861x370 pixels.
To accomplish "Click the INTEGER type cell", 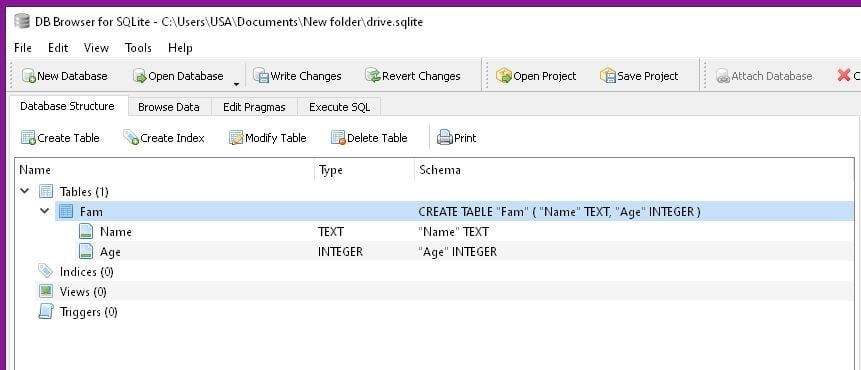I will pyautogui.click(x=340, y=251).
